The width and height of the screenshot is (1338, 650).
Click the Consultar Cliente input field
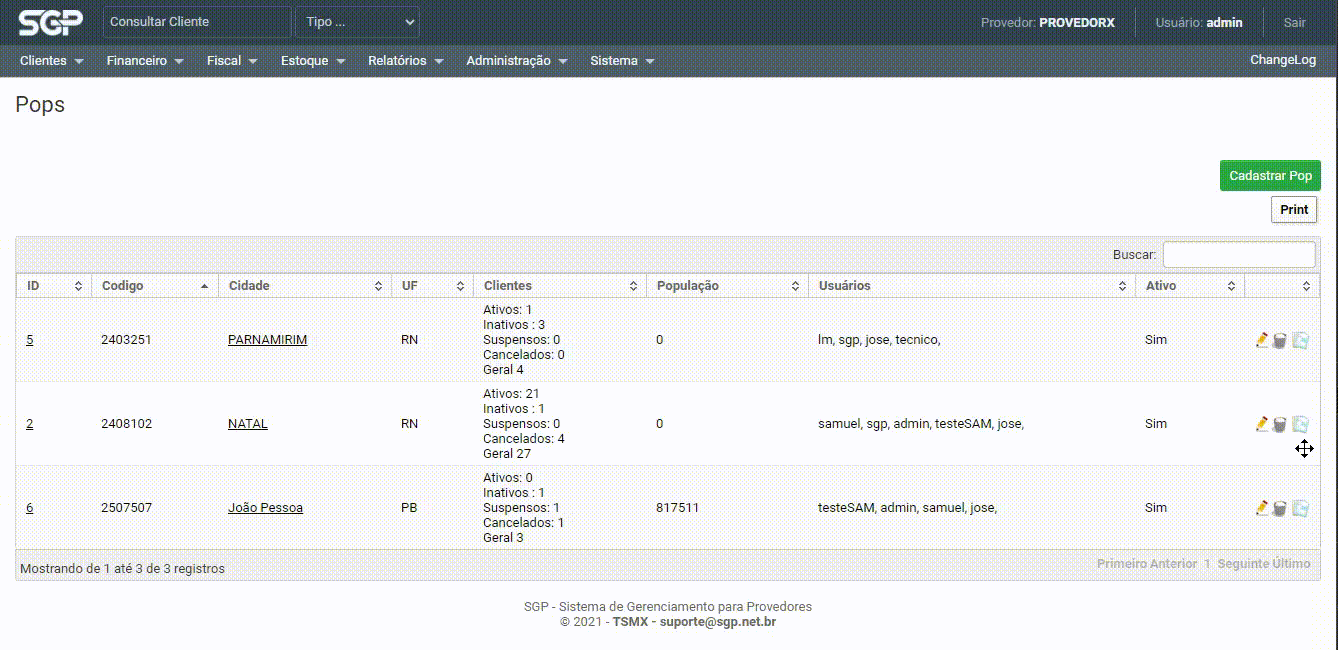[197, 22]
